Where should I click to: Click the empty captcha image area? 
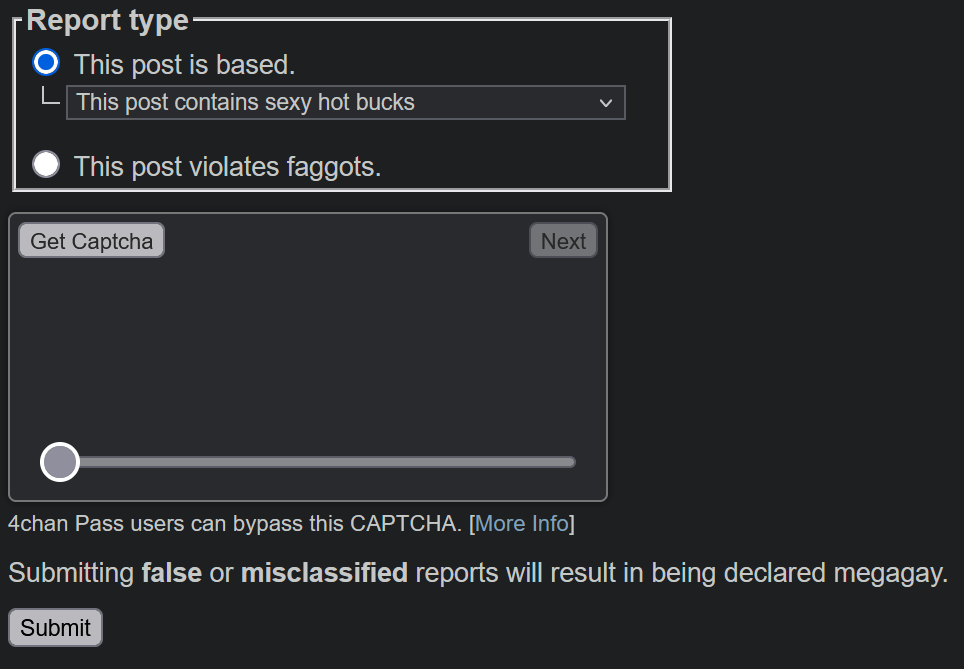click(307, 347)
